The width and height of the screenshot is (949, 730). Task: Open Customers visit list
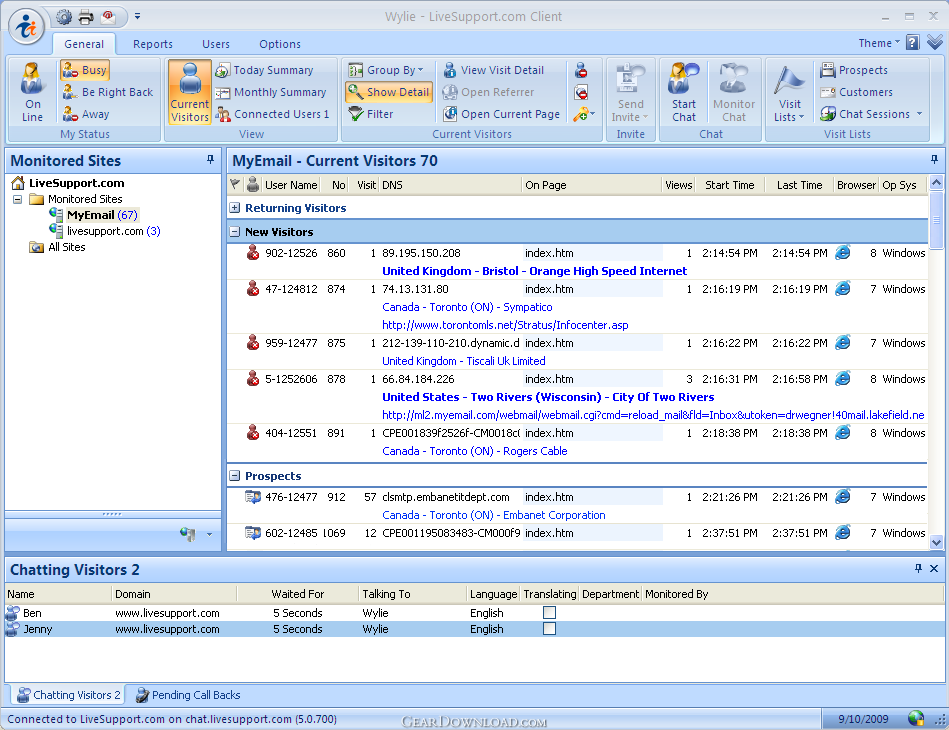(x=856, y=92)
